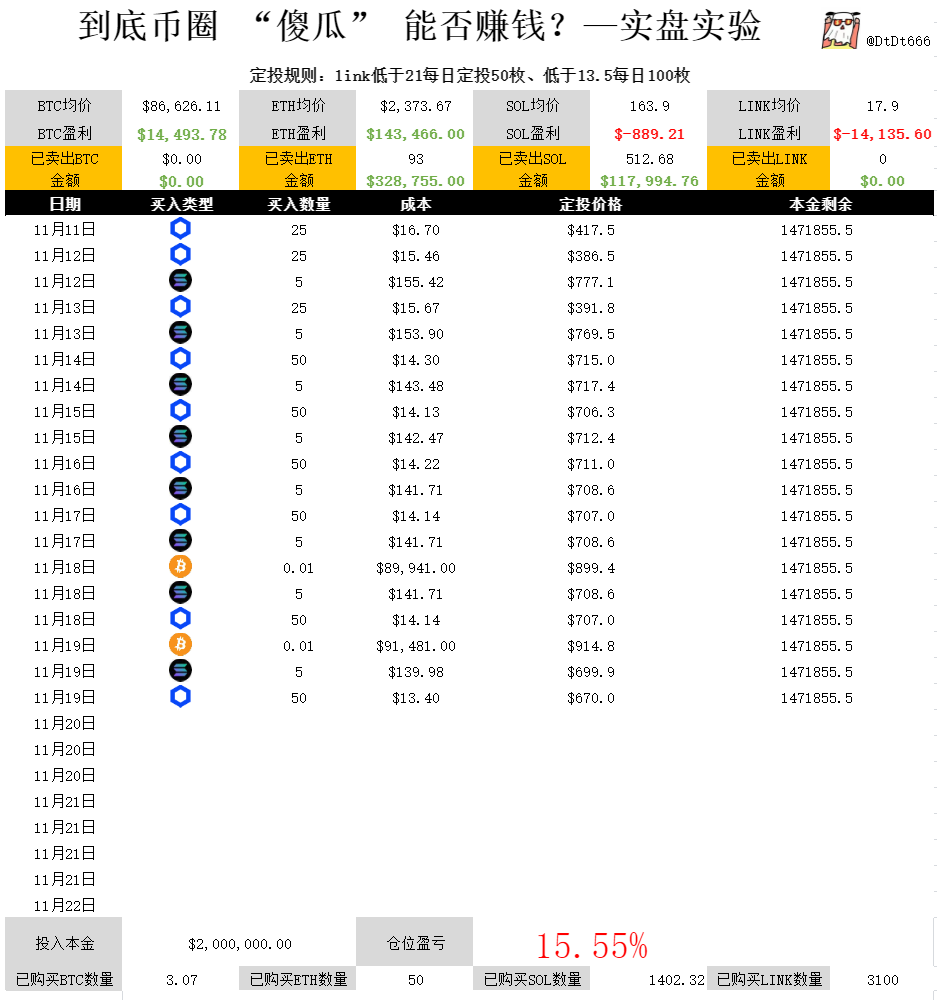Select the SOL icon in the 11月15日 row

[x=180, y=436]
